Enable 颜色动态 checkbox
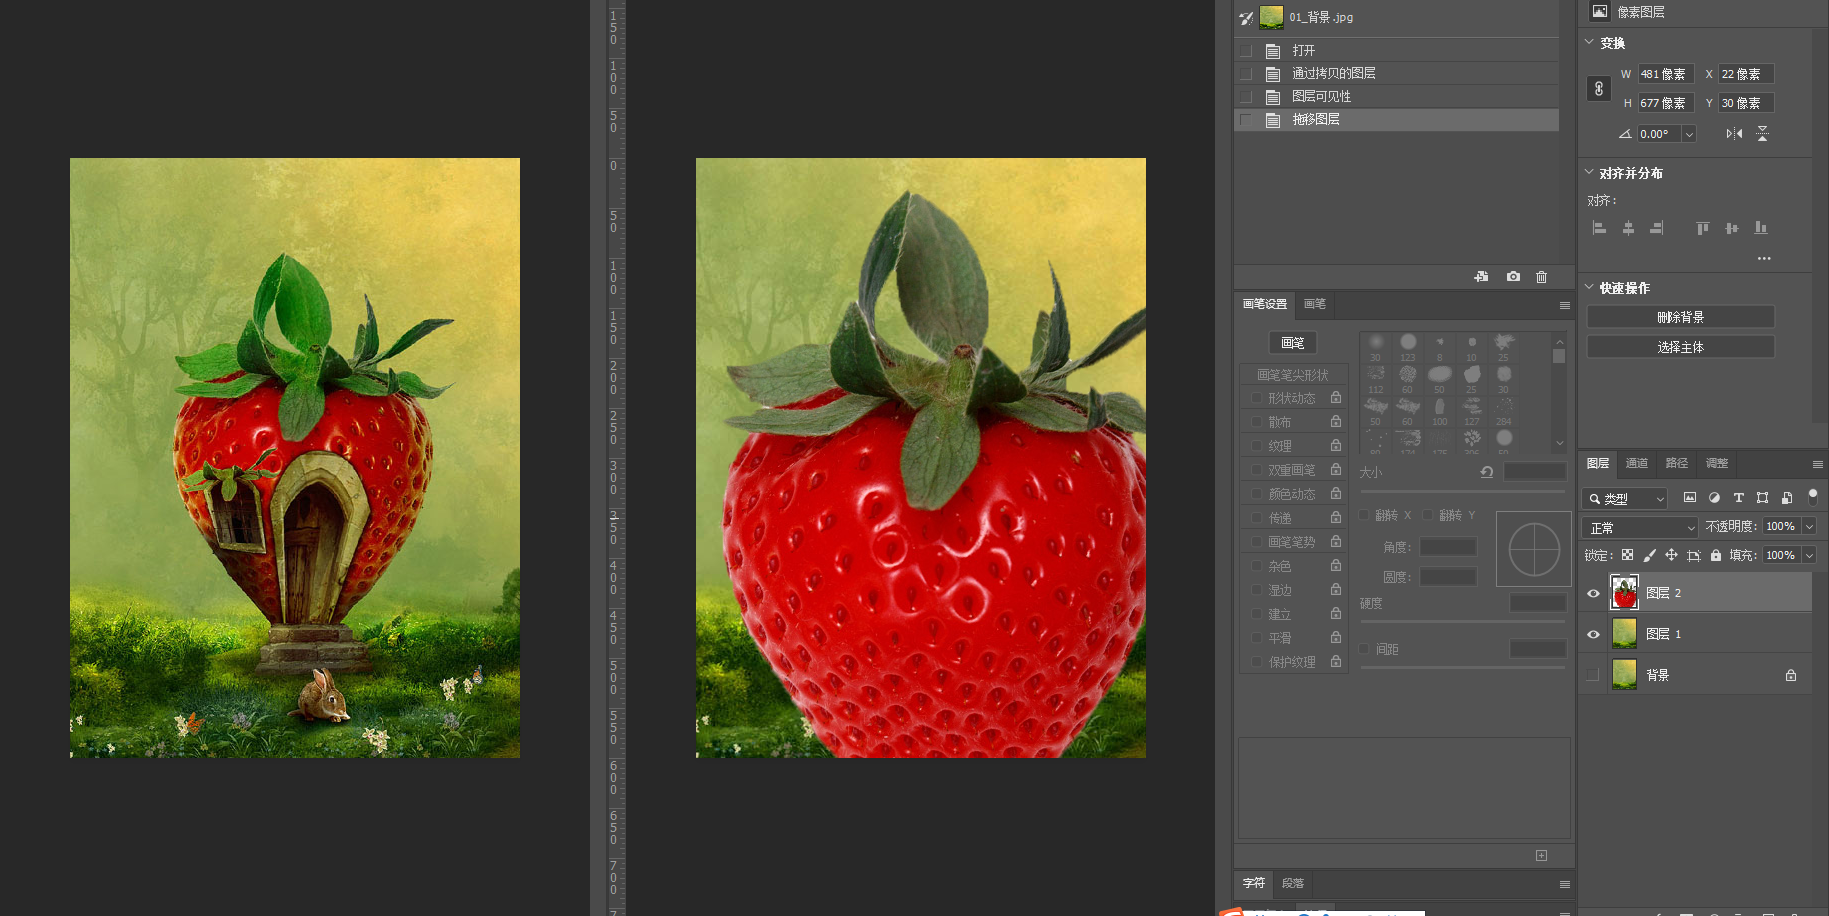This screenshot has width=1829, height=916. tap(1257, 494)
